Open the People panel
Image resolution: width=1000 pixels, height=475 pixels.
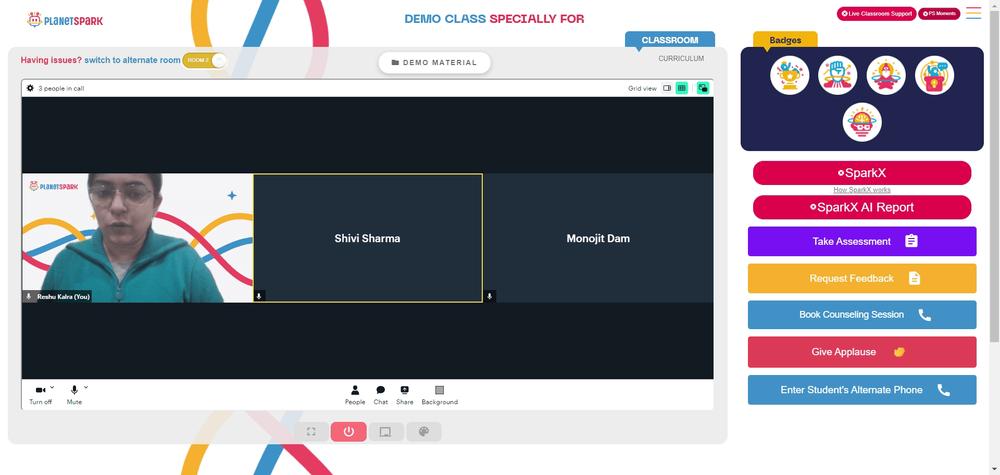tap(355, 395)
